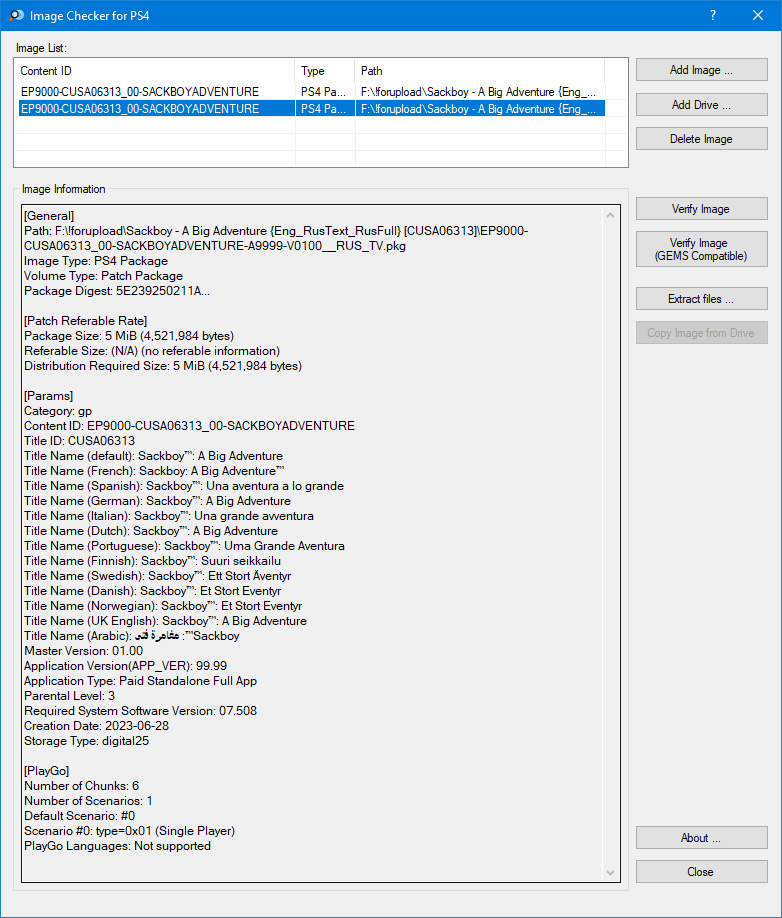Click the Category: gp line

click(x=58, y=411)
